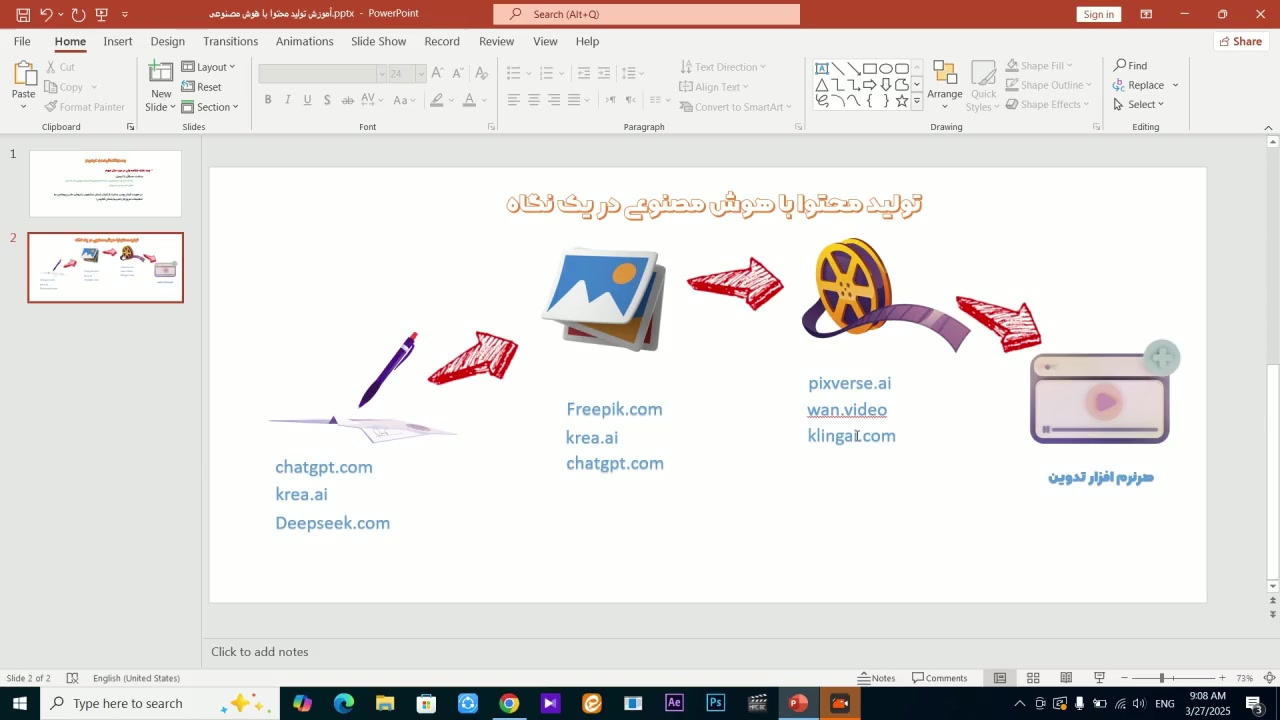Click Comments button in status bar
This screenshot has width=1280, height=720.
click(940, 678)
